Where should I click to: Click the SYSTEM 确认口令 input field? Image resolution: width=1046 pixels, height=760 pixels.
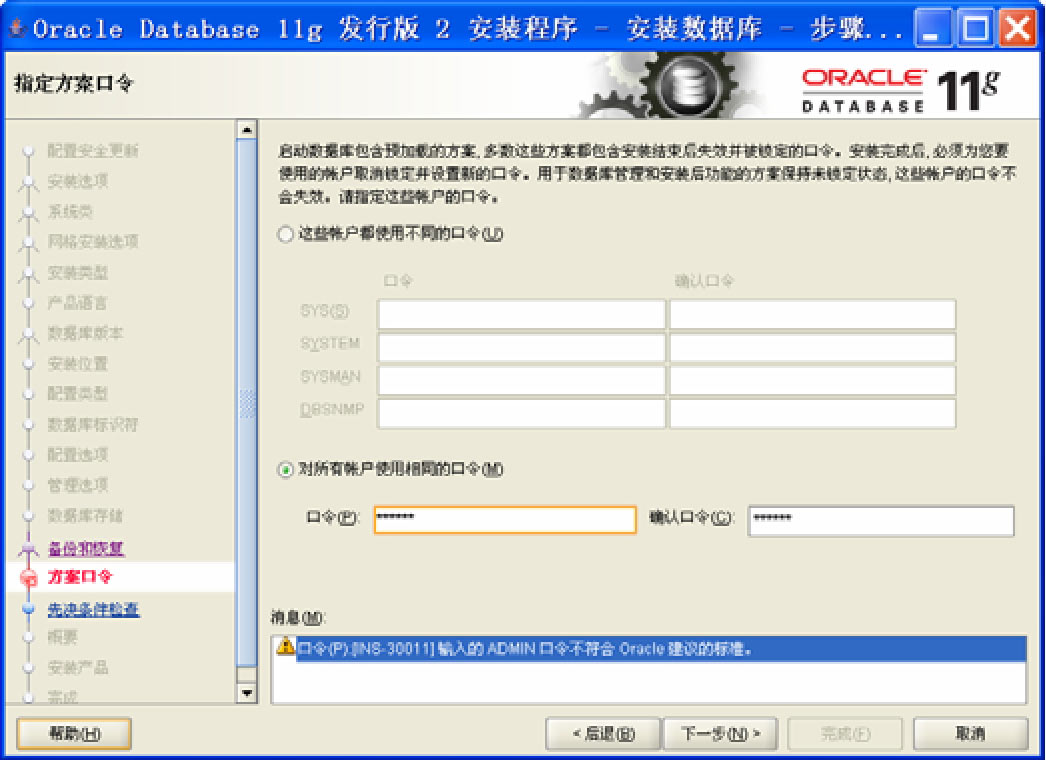(813, 348)
